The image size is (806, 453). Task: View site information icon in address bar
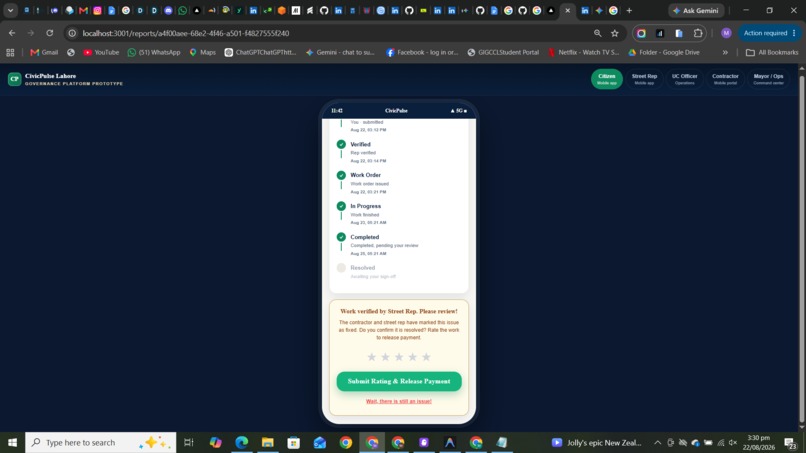click(x=72, y=33)
